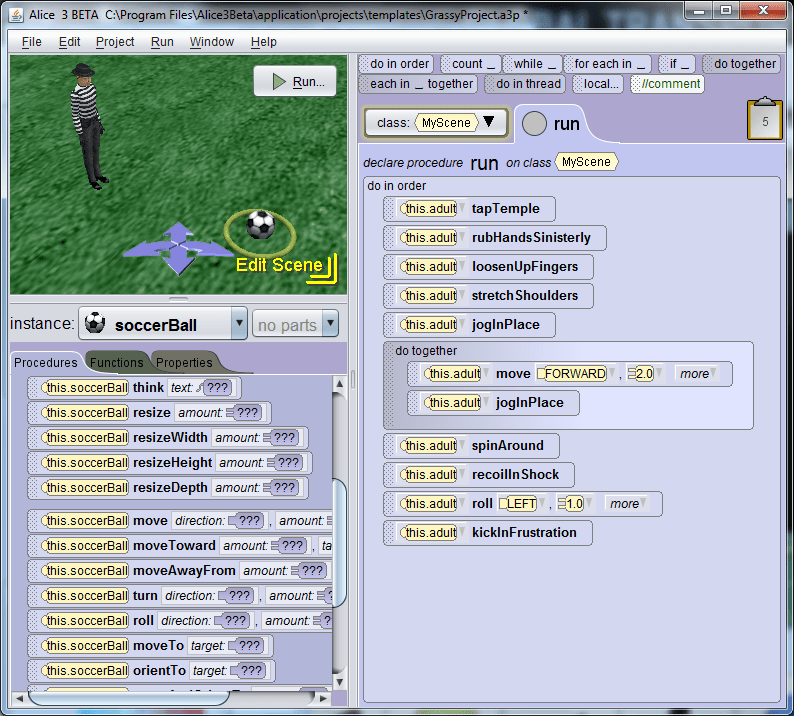Click the blue camera navigation arrows
Image resolution: width=794 pixels, height=716 pixels.
click(x=177, y=248)
